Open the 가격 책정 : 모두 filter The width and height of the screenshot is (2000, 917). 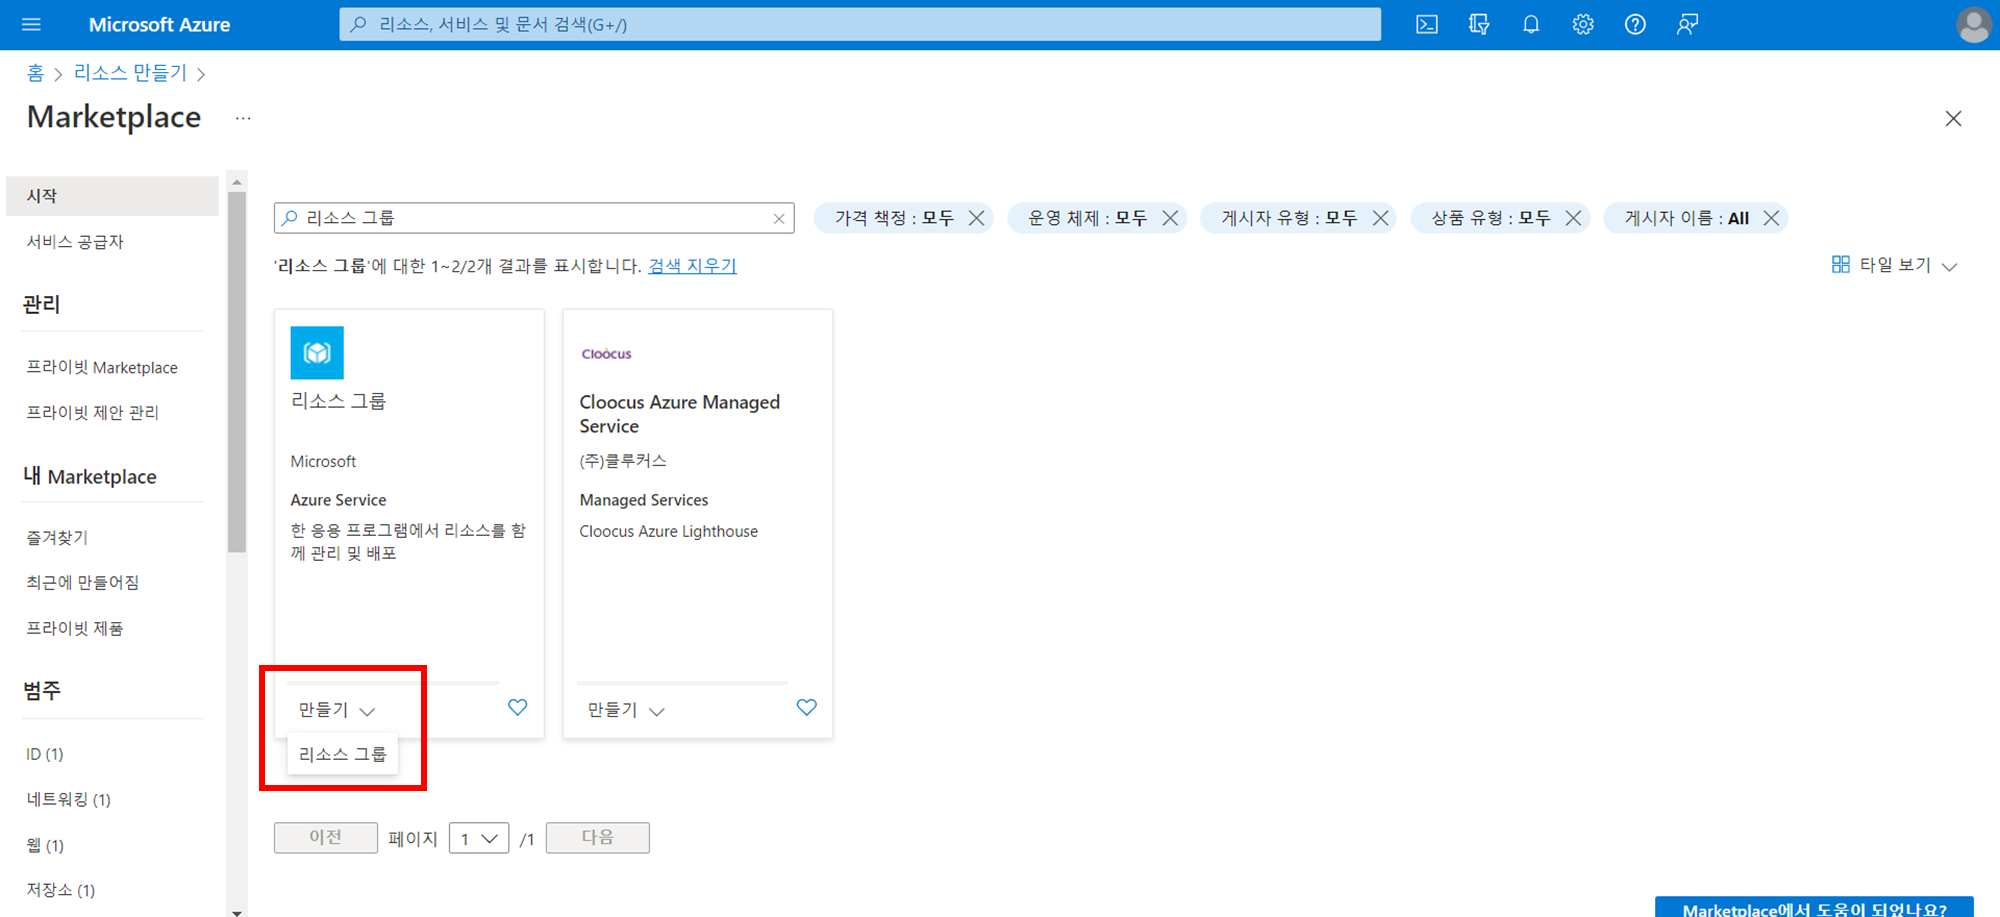(x=894, y=218)
